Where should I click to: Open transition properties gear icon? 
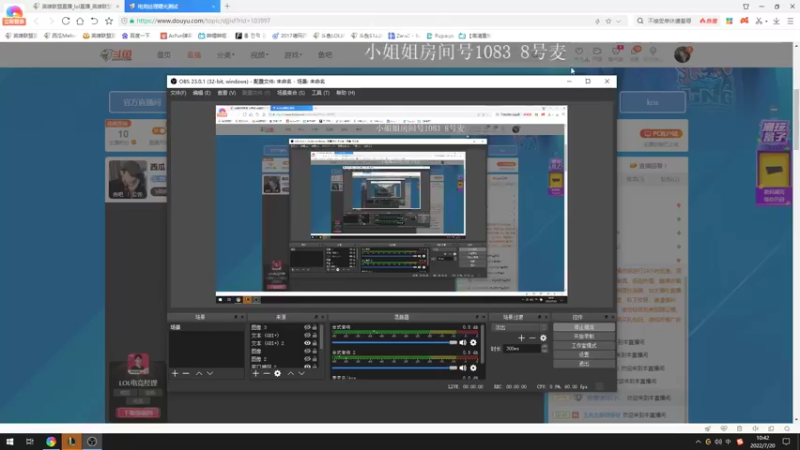click(x=543, y=338)
